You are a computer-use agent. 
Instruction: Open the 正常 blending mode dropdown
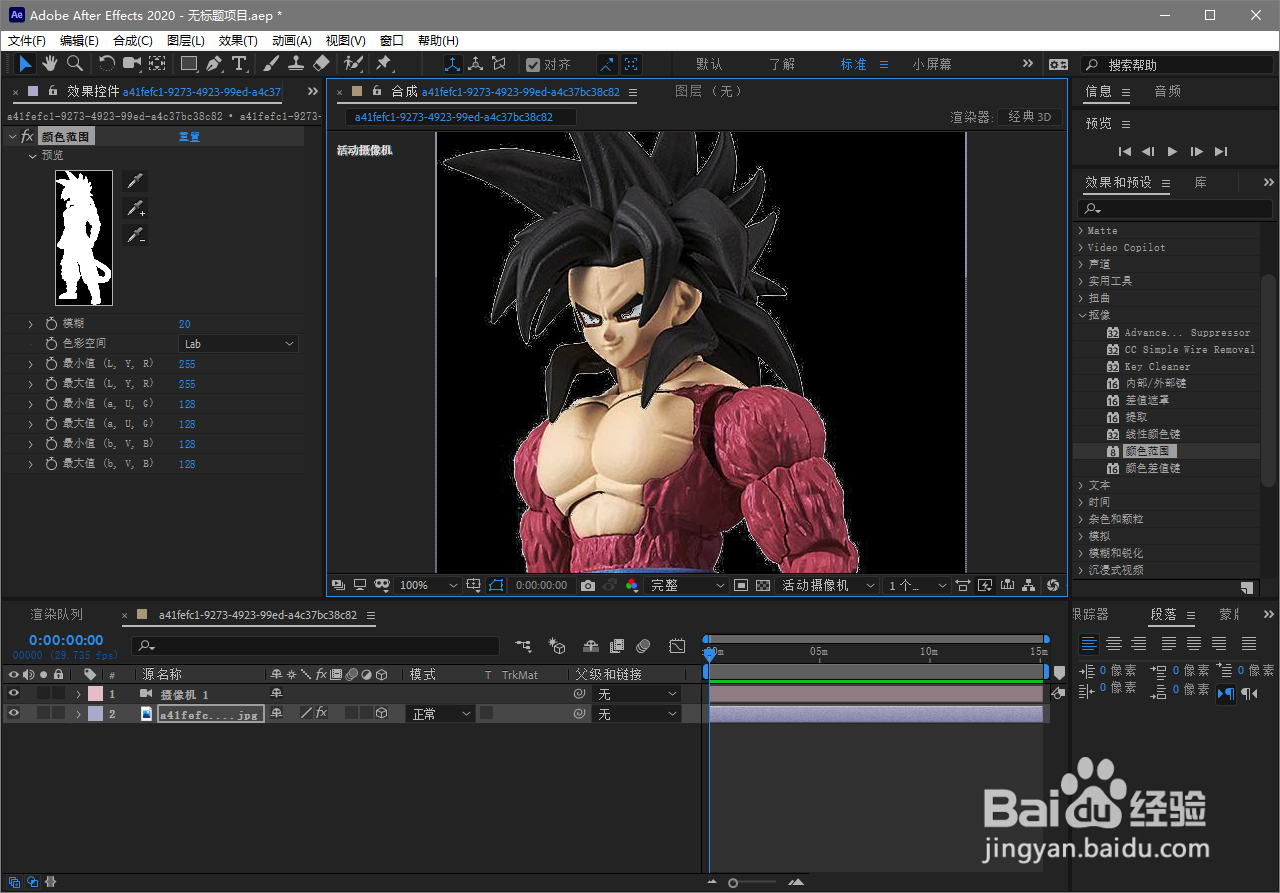point(440,714)
